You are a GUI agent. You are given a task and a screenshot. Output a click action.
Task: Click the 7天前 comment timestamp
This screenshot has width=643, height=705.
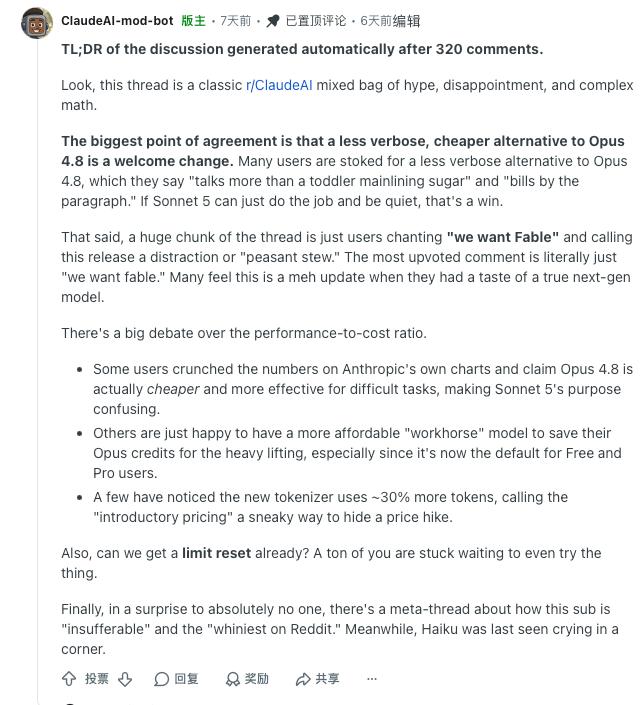tap(235, 21)
